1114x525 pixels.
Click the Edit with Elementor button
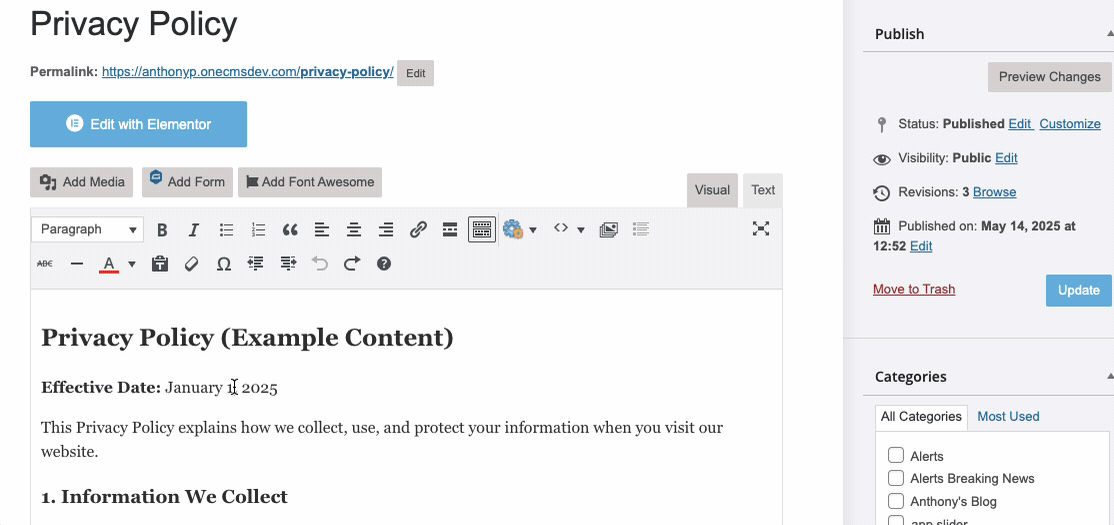pos(138,124)
